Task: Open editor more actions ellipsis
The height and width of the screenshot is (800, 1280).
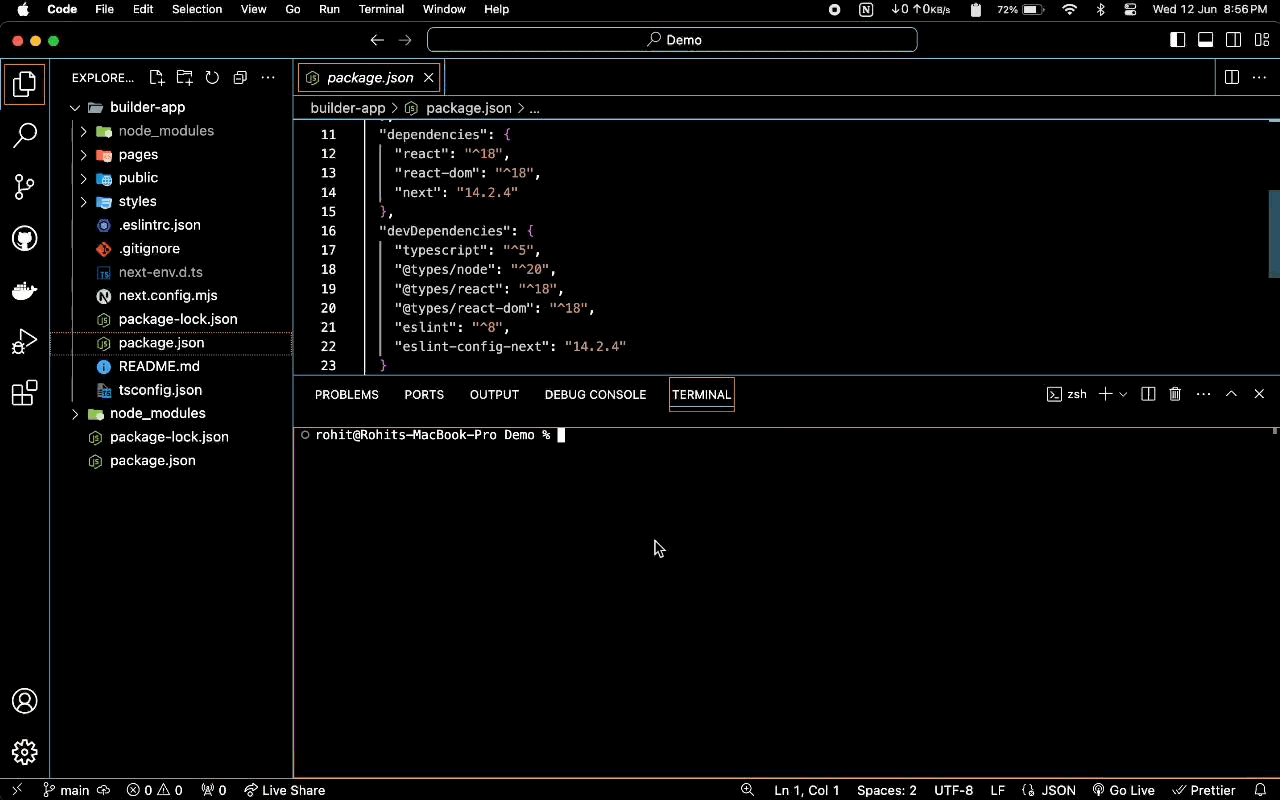Action: coord(1259,78)
